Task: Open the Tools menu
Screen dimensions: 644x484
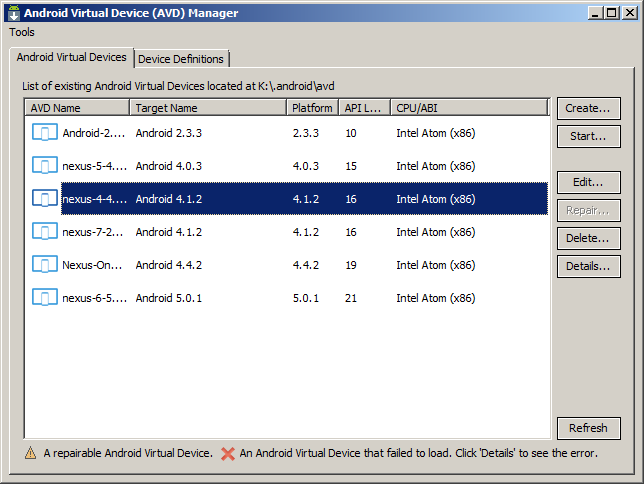Action: pos(22,32)
